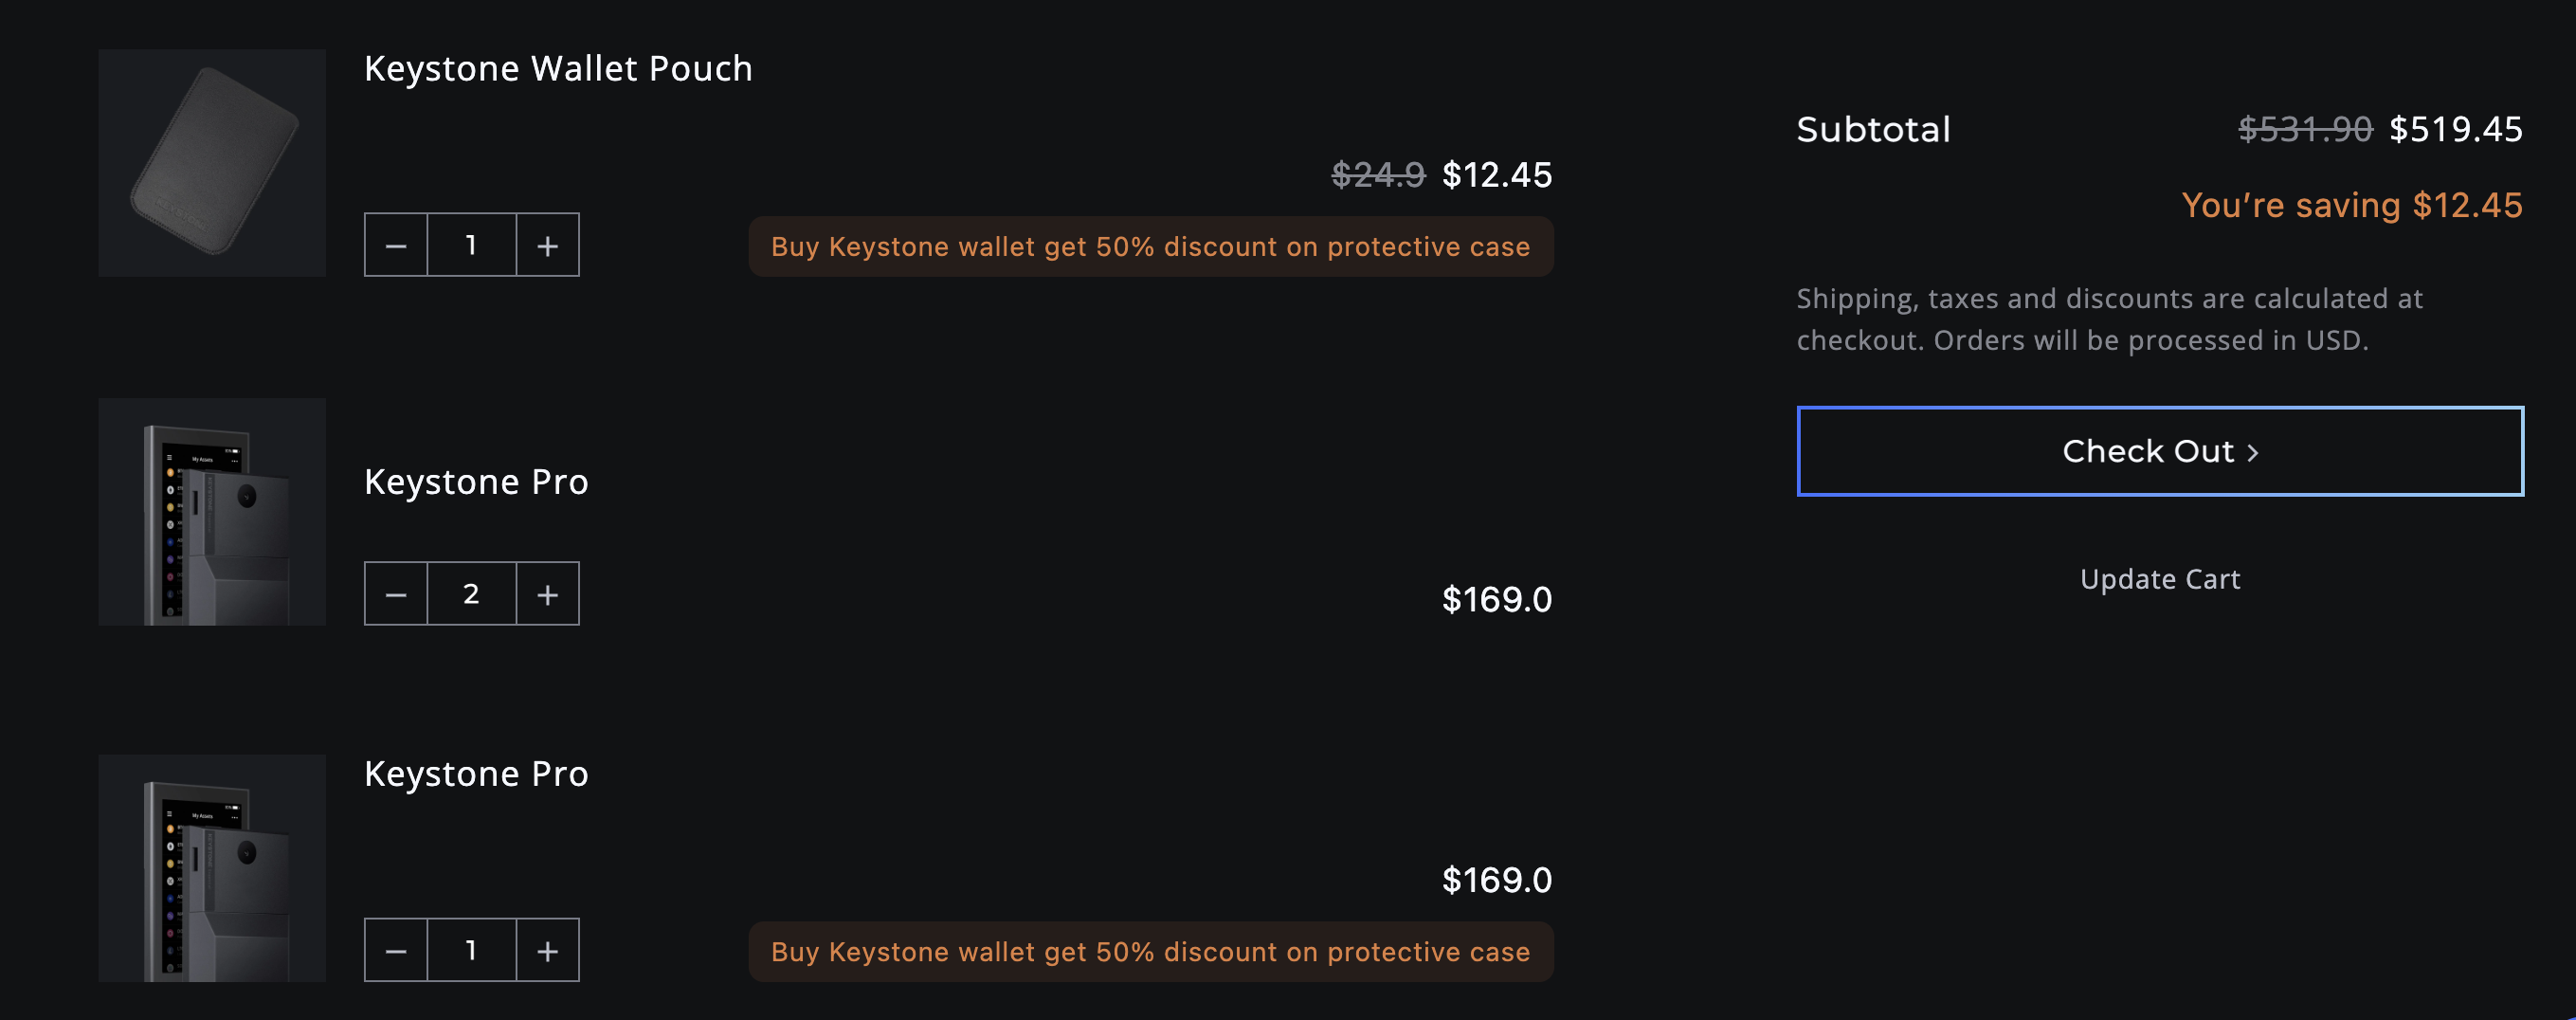Open the second Keystone Pro product title
Viewport: 2576px width, 1020px height.
point(476,772)
